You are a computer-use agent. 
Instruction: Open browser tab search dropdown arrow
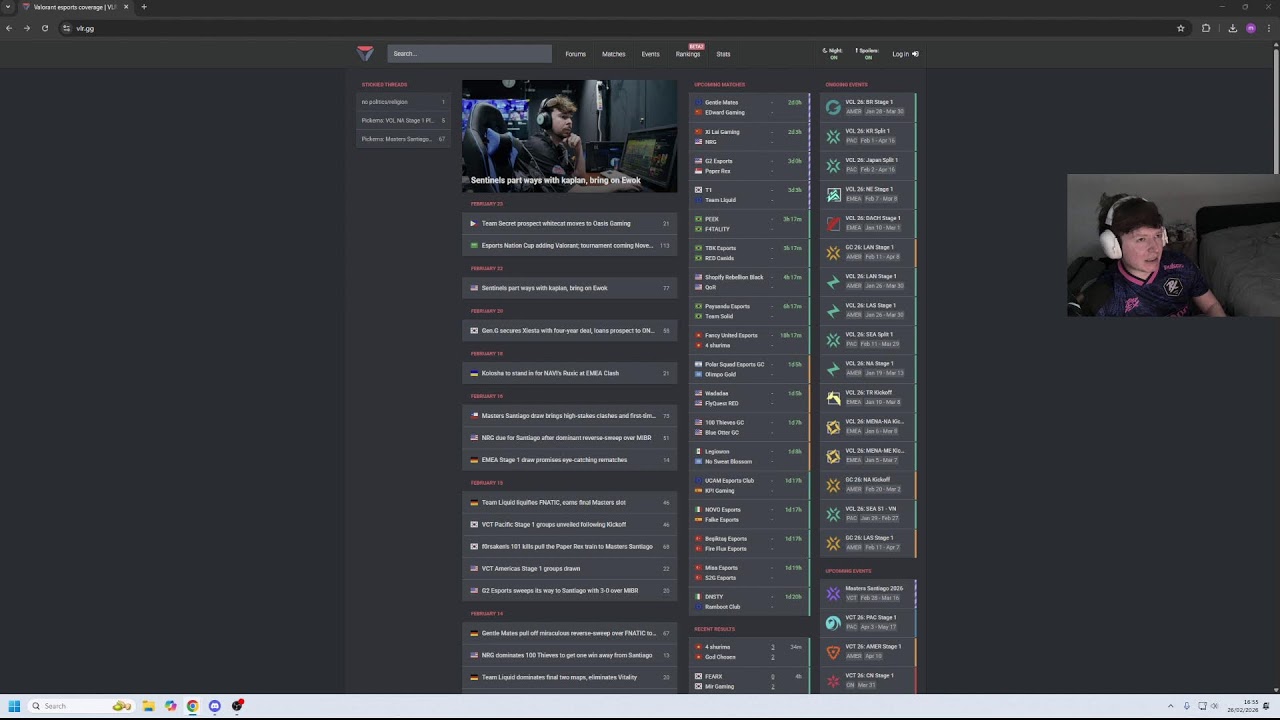(8, 7)
